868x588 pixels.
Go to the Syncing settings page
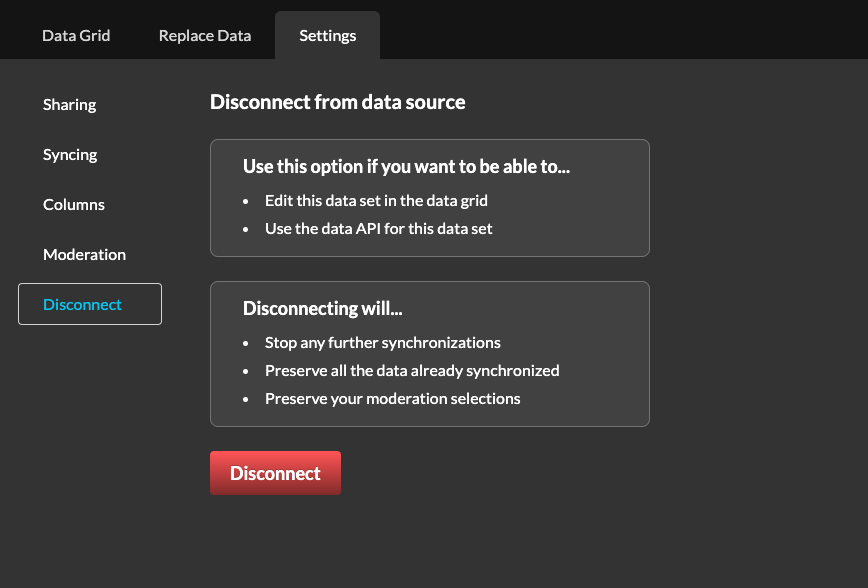pyautogui.click(x=70, y=154)
